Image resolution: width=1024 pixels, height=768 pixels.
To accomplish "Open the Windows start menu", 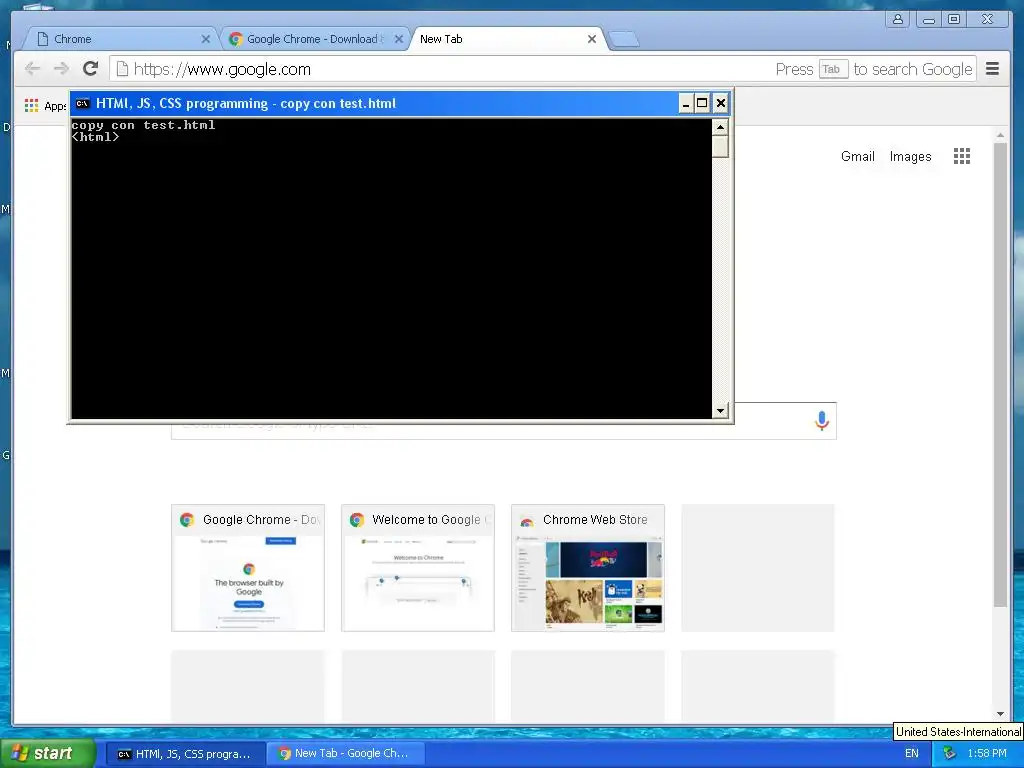I will 47,754.
